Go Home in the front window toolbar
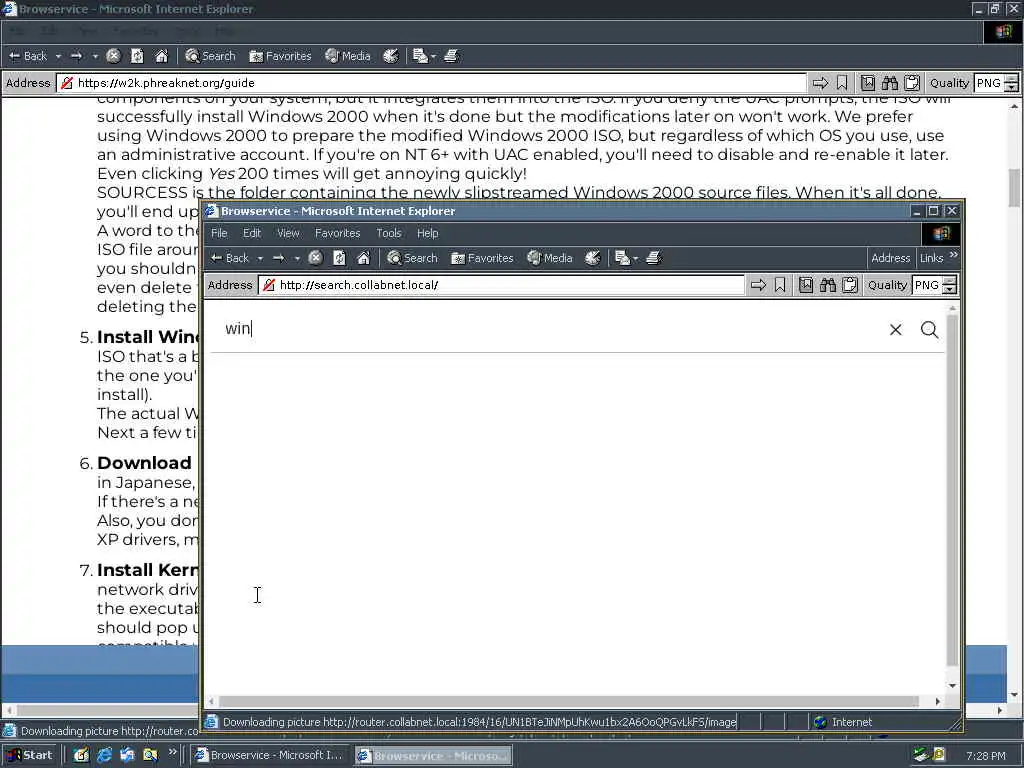 click(363, 258)
